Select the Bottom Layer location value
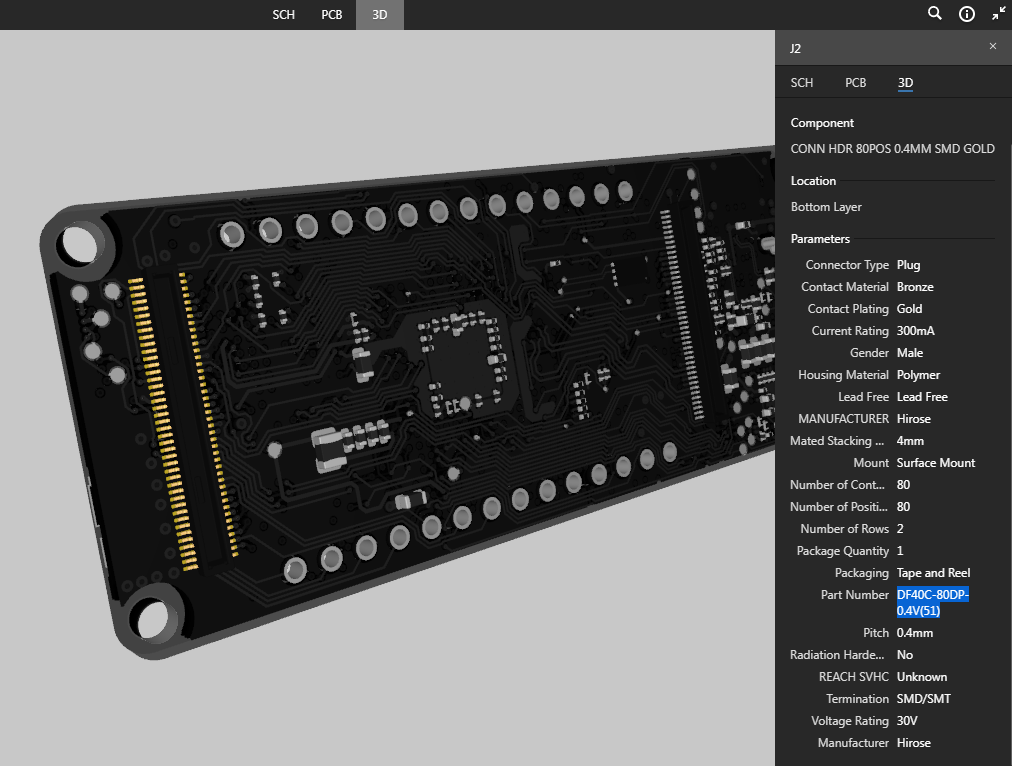Viewport: 1012px width, 766px height. click(826, 207)
